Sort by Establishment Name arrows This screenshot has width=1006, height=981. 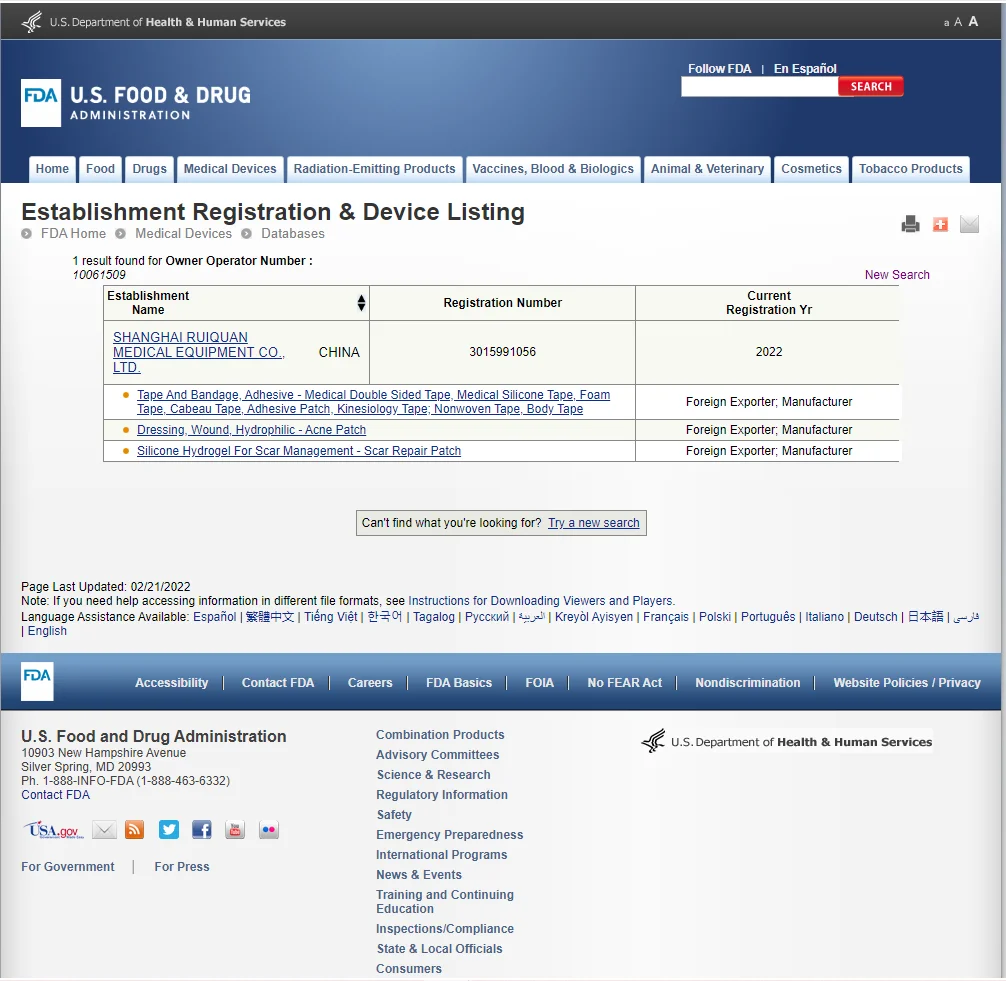point(361,303)
